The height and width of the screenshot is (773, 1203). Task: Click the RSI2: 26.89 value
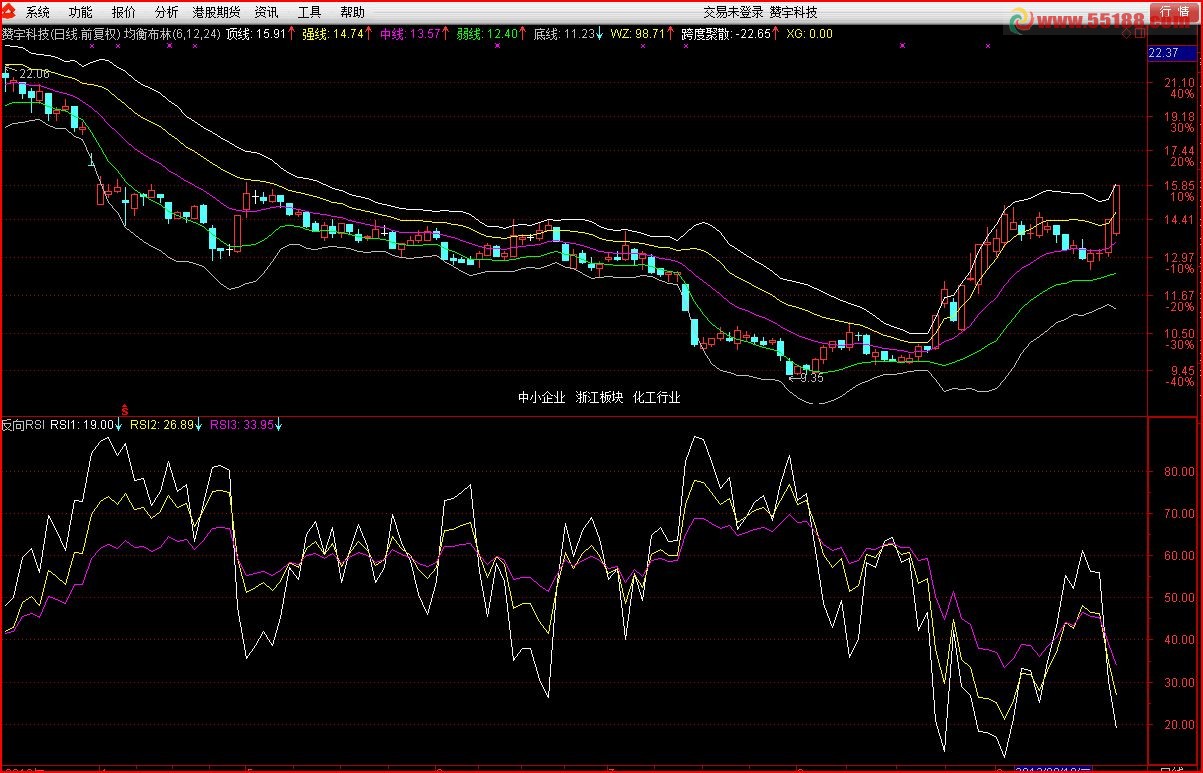pos(161,424)
